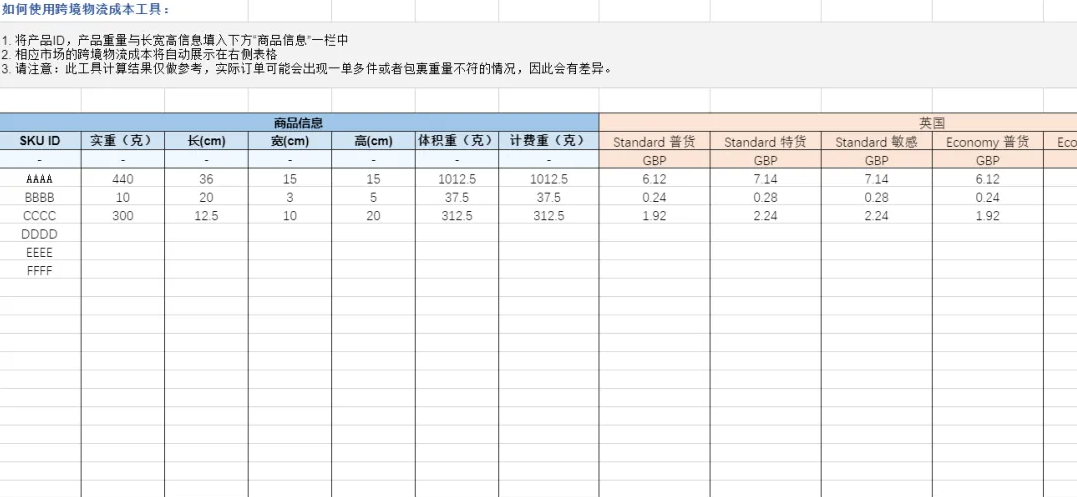Screen dimensions: 1077x497
Task: Click 6.12 under Standard 普货
Action: [654, 178]
